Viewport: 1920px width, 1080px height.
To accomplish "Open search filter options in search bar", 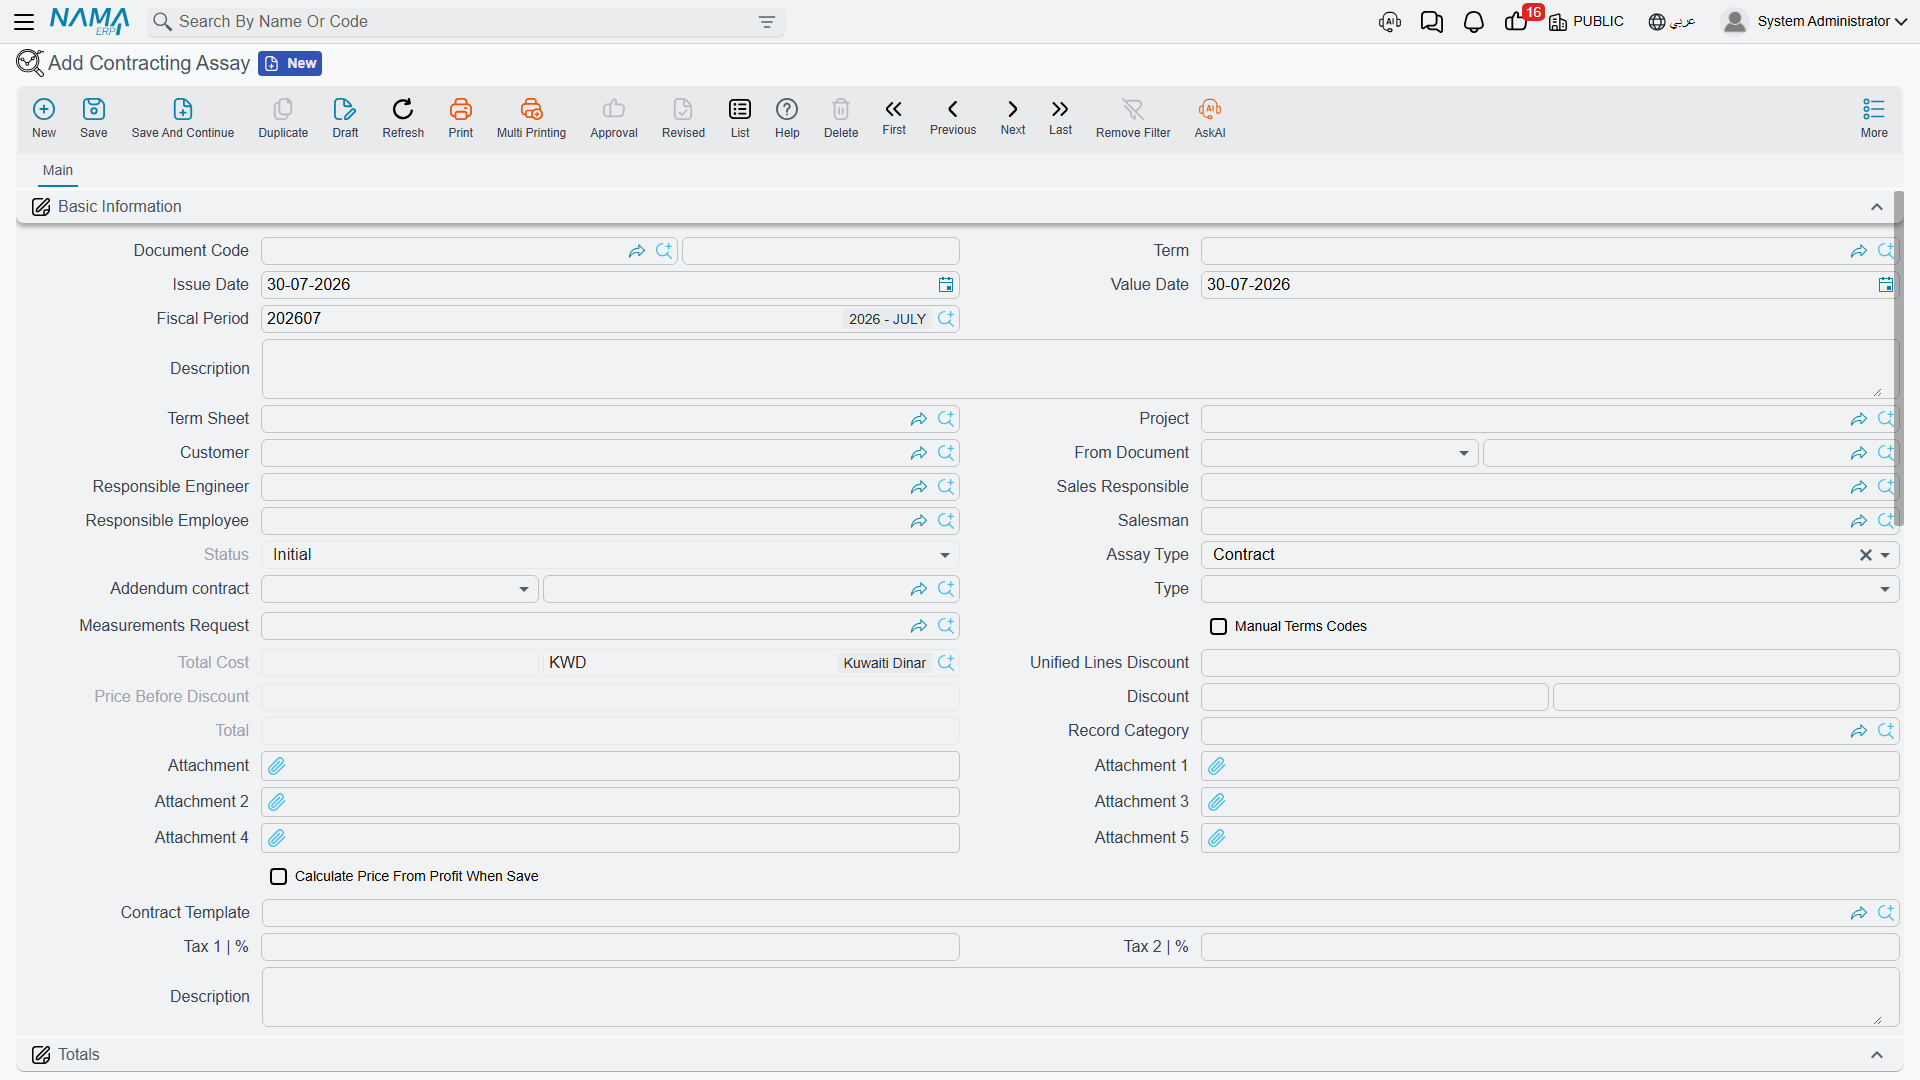I will [767, 22].
